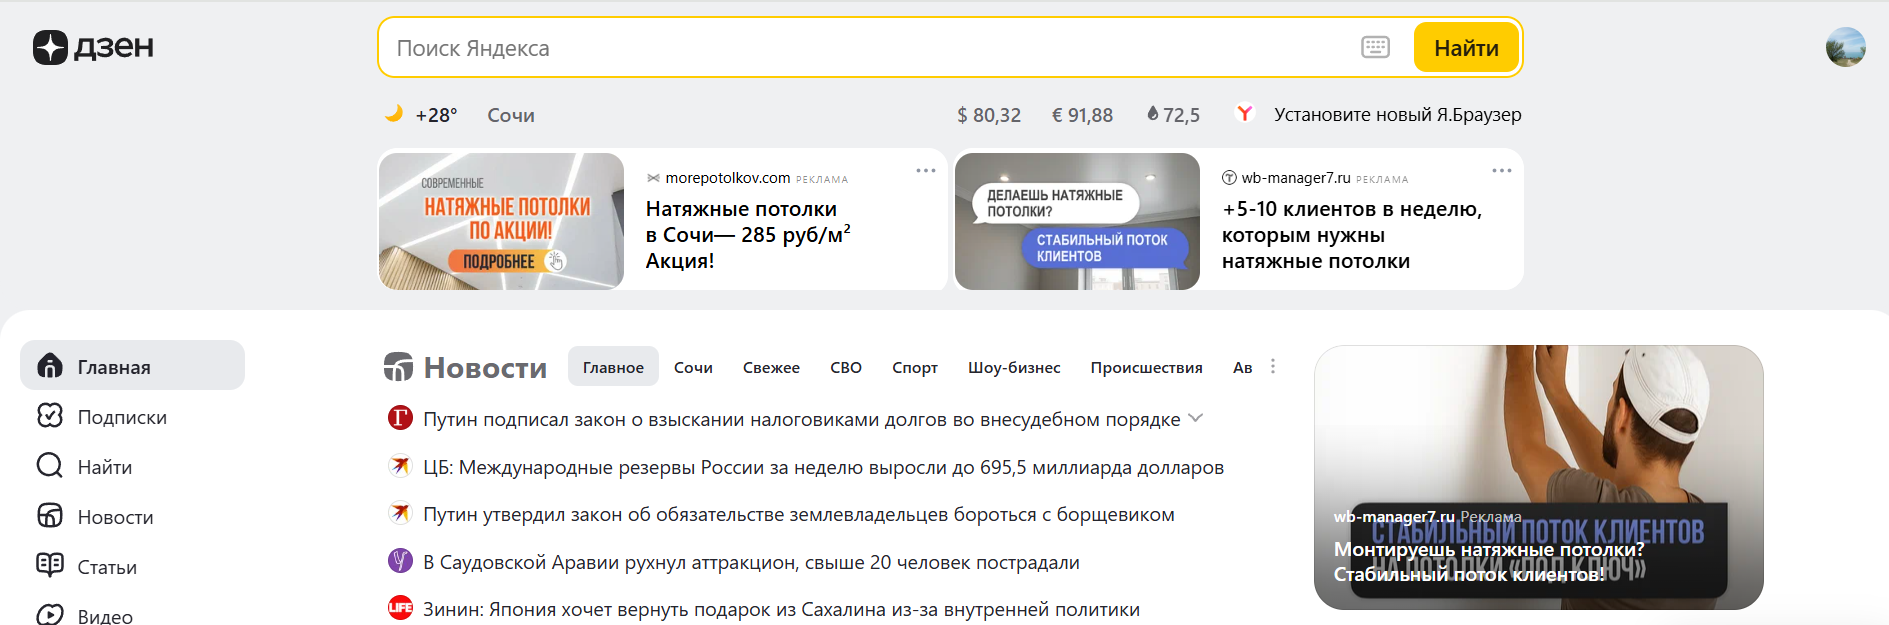Screen dimensions: 1889x625
Task: Click the dollar rate 80,32
Action: 989,115
